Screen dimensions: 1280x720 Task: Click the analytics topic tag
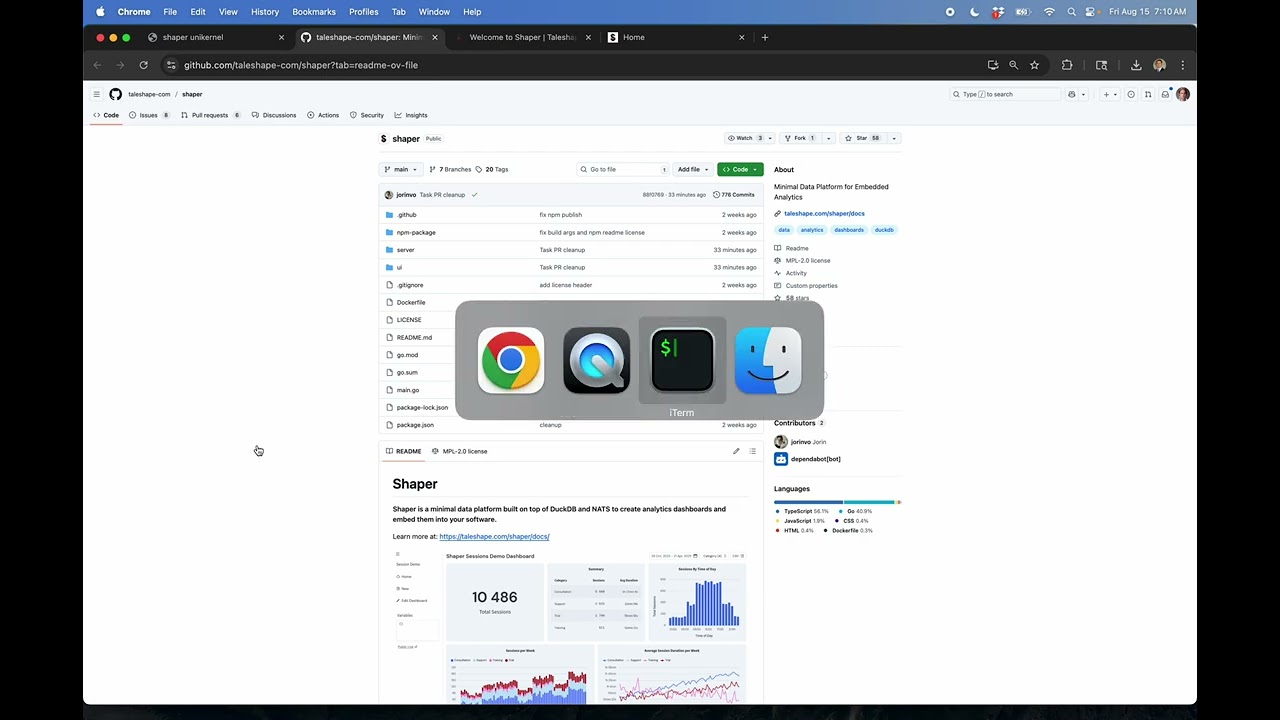pos(812,230)
